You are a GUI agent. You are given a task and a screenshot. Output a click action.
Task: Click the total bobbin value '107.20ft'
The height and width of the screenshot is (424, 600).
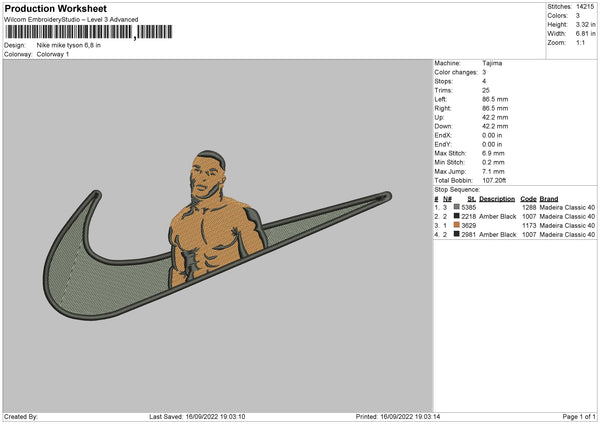[494, 181]
